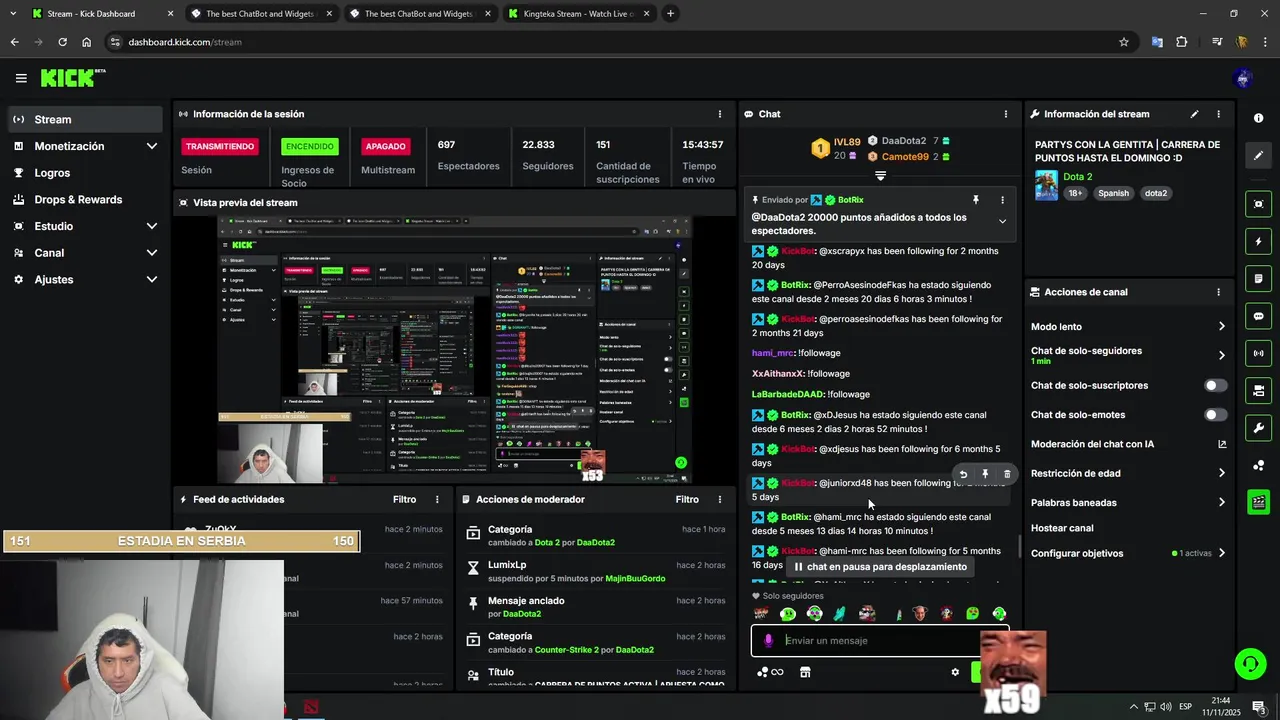The image size is (1280, 720).
Task: Open the hamburger menu next to the KICK logo
Action: pos(21,78)
